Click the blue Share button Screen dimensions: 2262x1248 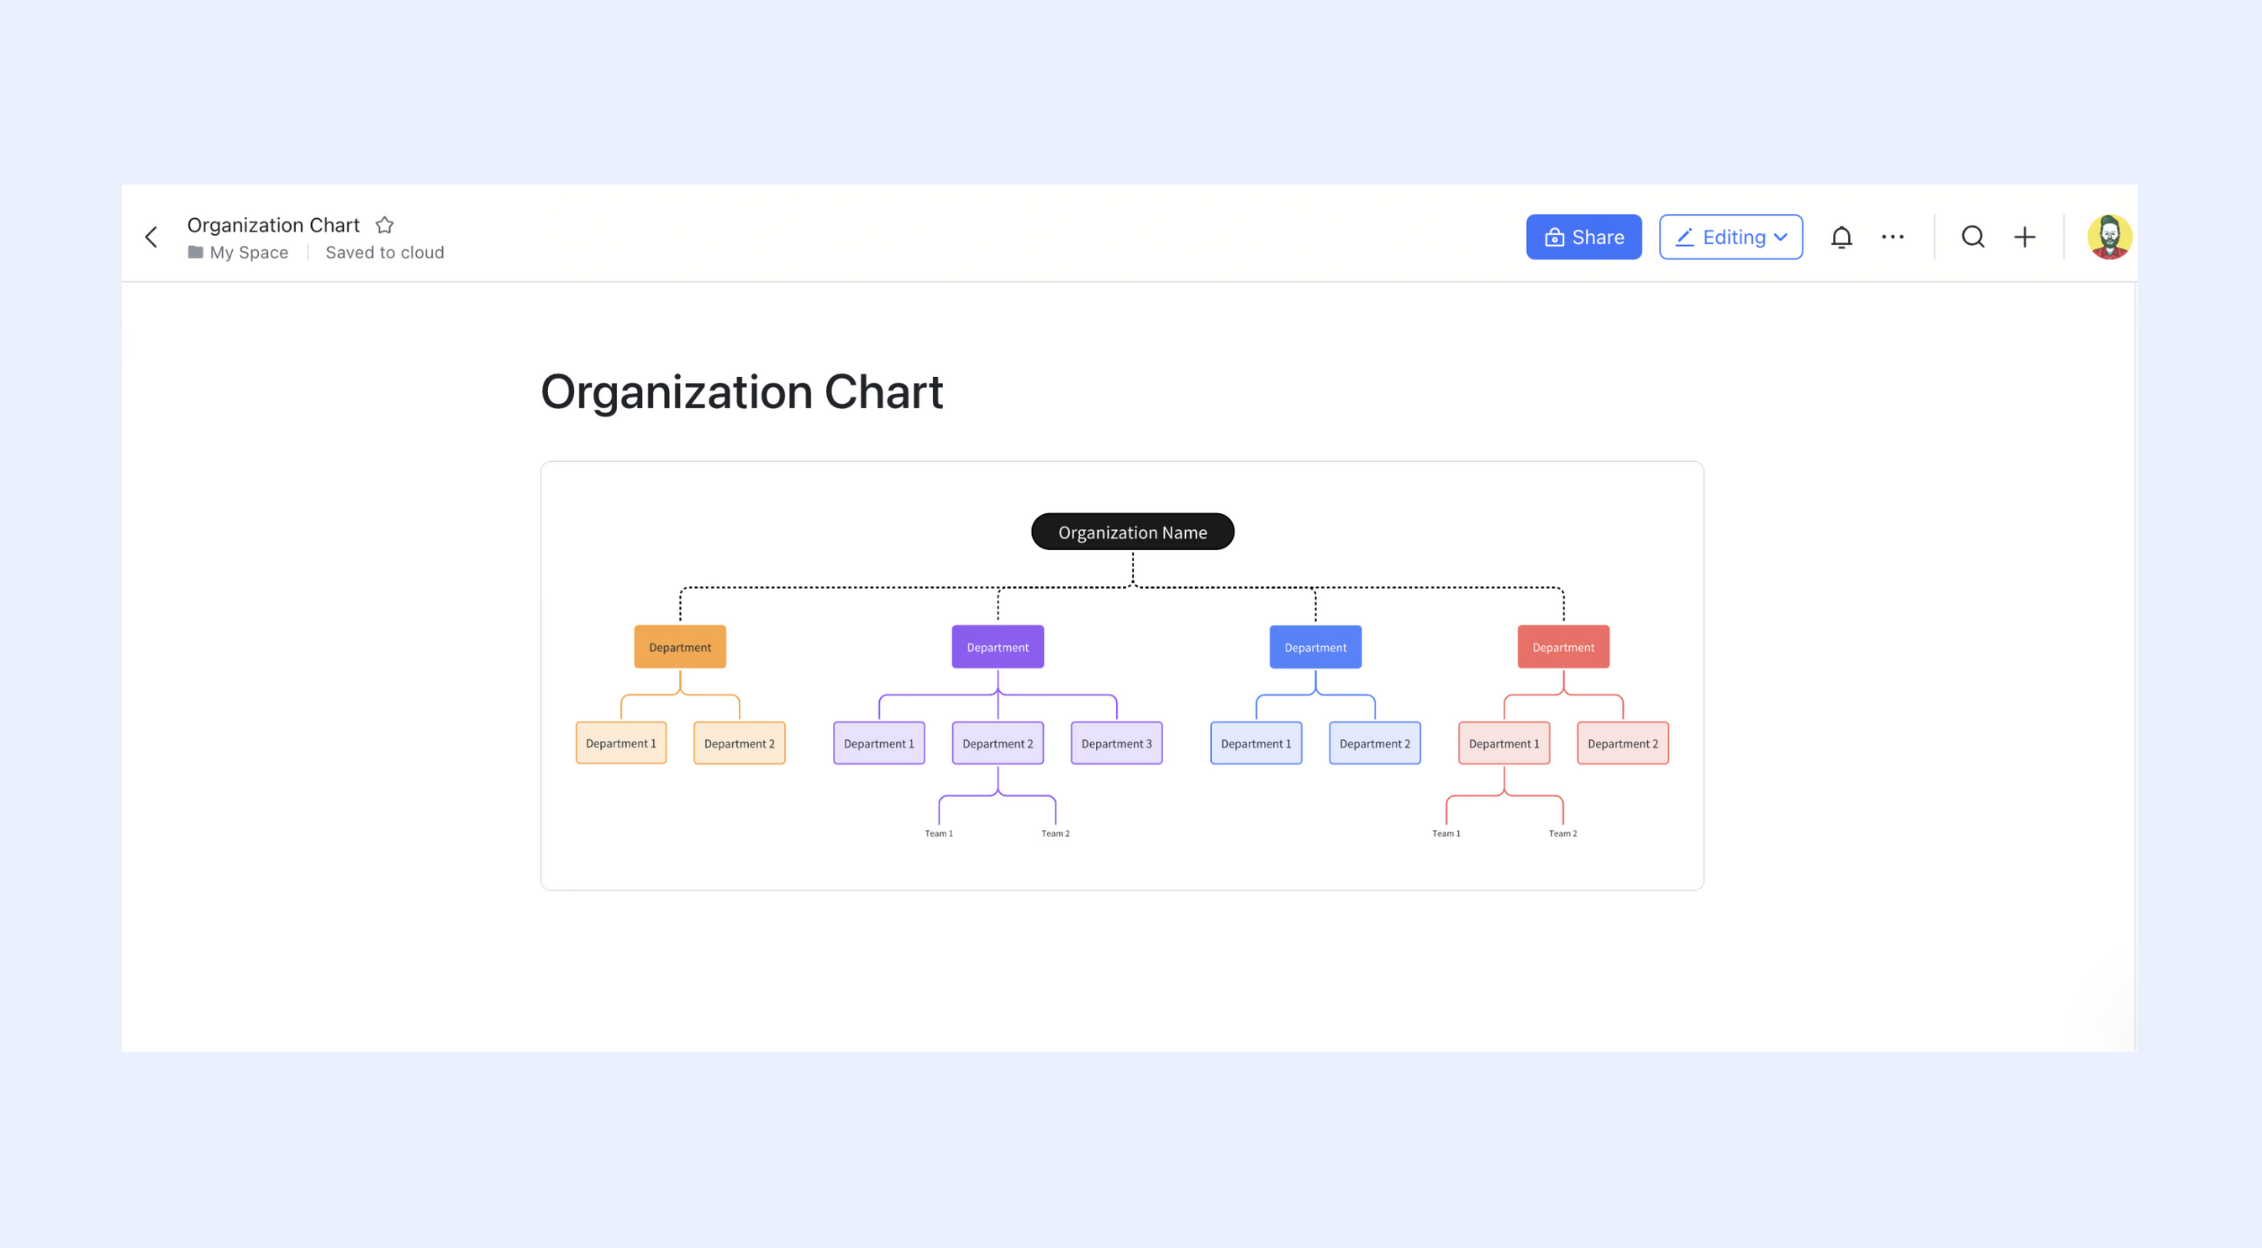click(1583, 237)
